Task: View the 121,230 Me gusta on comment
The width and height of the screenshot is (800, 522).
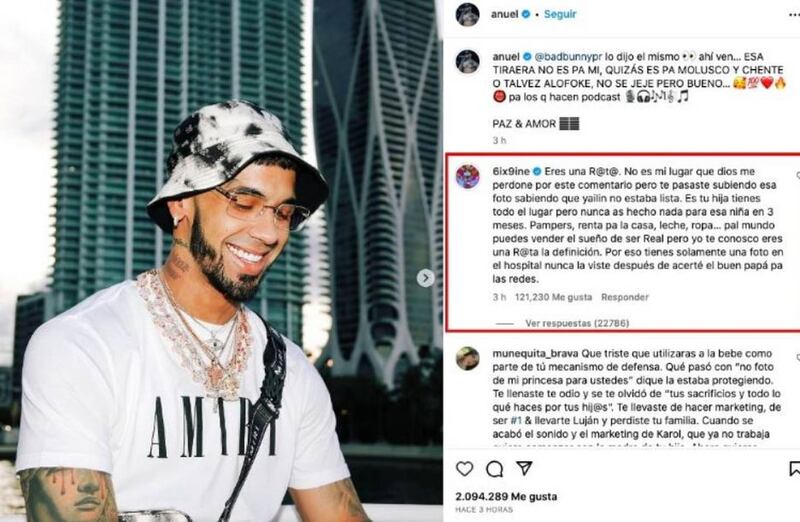Action: pos(554,297)
